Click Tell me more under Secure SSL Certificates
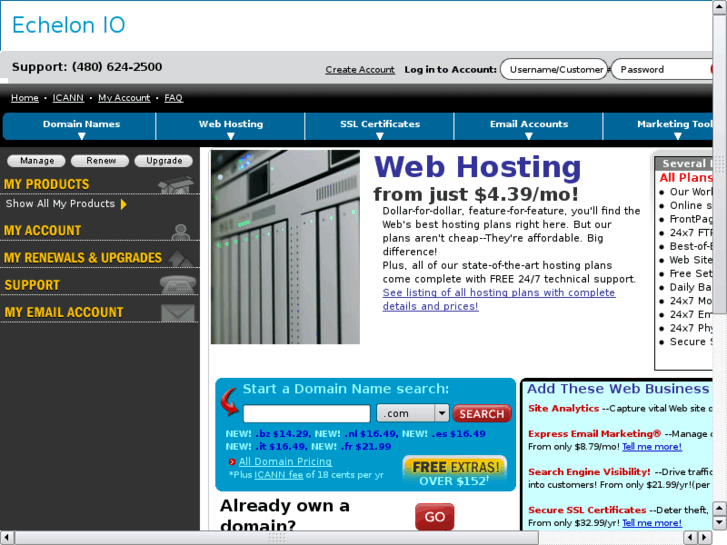This screenshot has width=727, height=545. tap(651, 523)
